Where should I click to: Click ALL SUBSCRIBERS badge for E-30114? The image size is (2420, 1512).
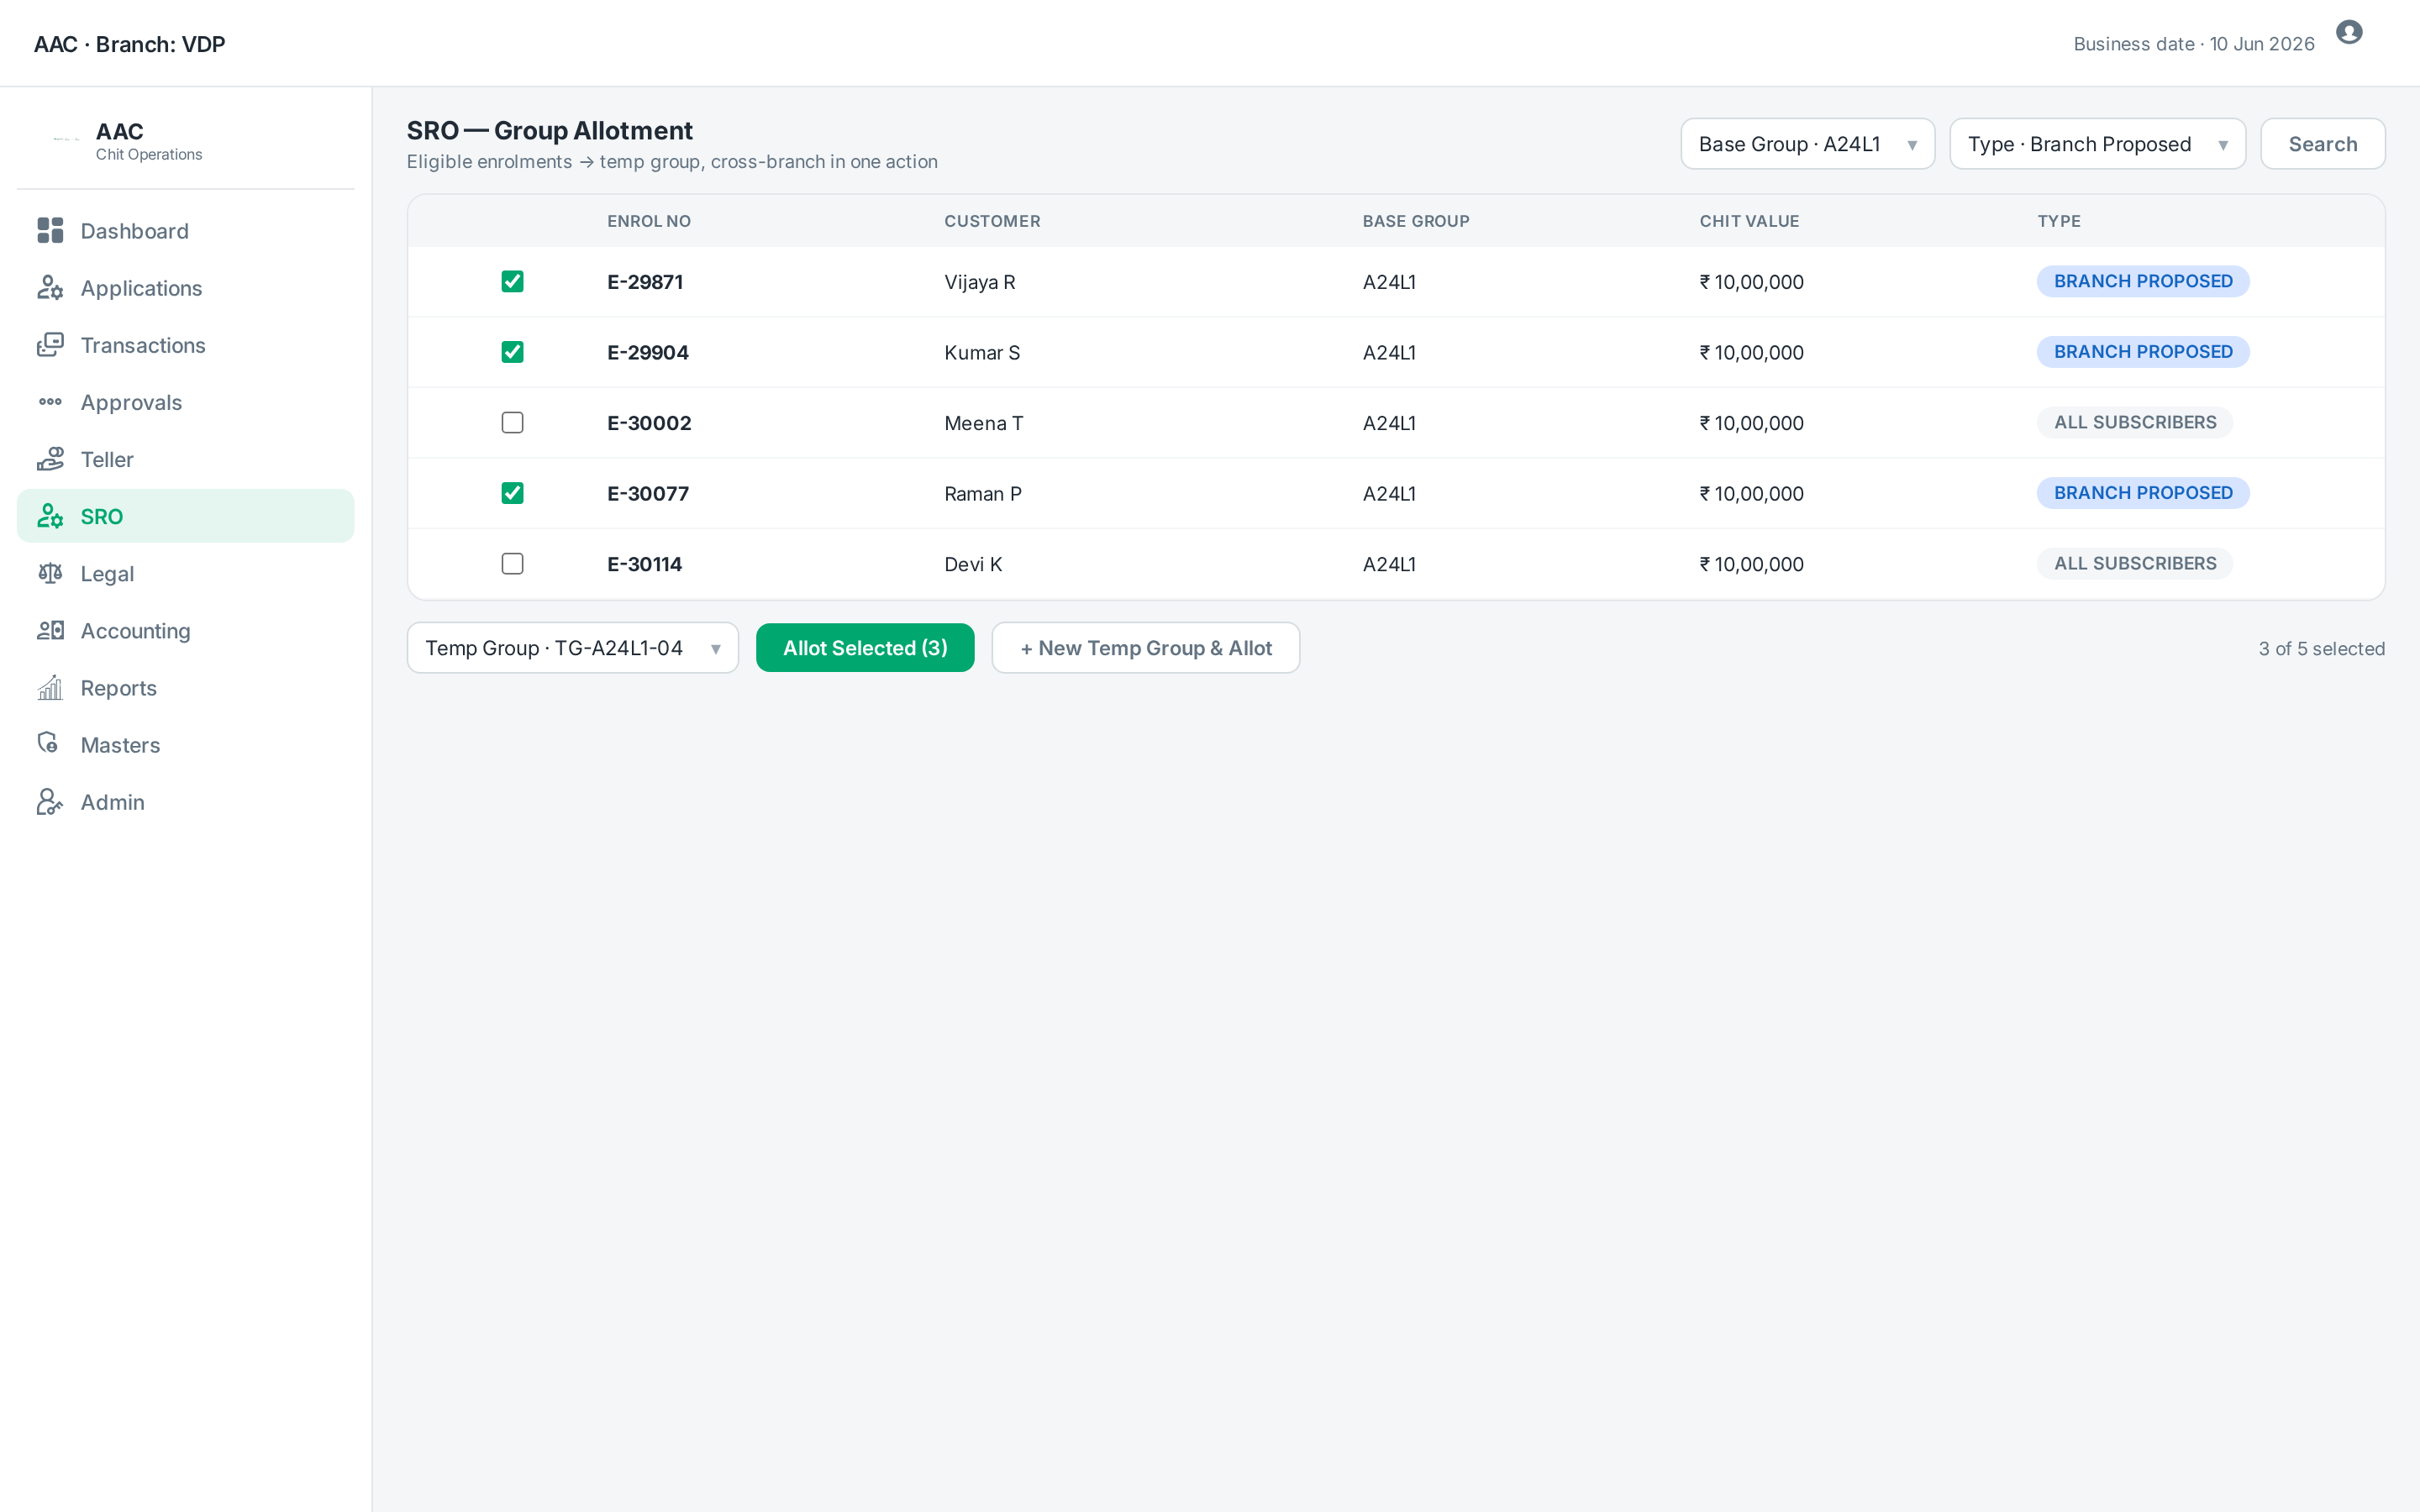[2135, 563]
